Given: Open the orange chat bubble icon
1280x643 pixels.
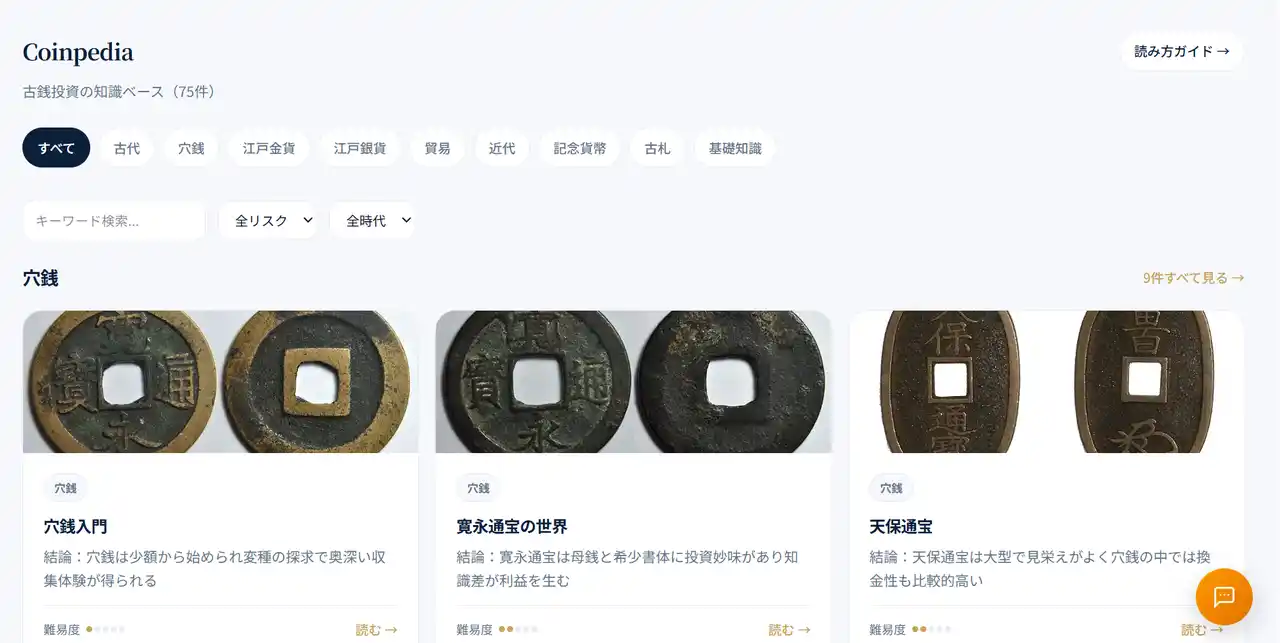Looking at the screenshot, I should coord(1224,597).
